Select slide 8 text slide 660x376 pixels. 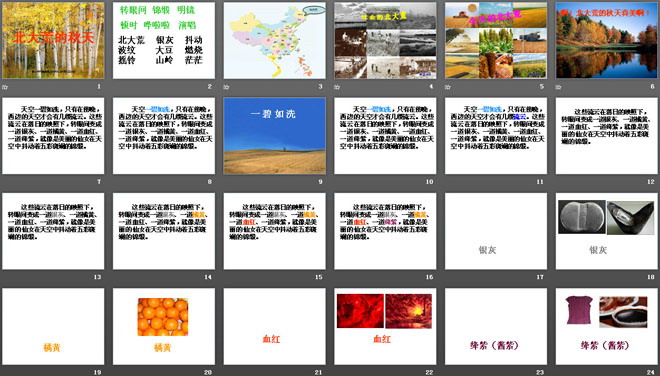point(164,136)
